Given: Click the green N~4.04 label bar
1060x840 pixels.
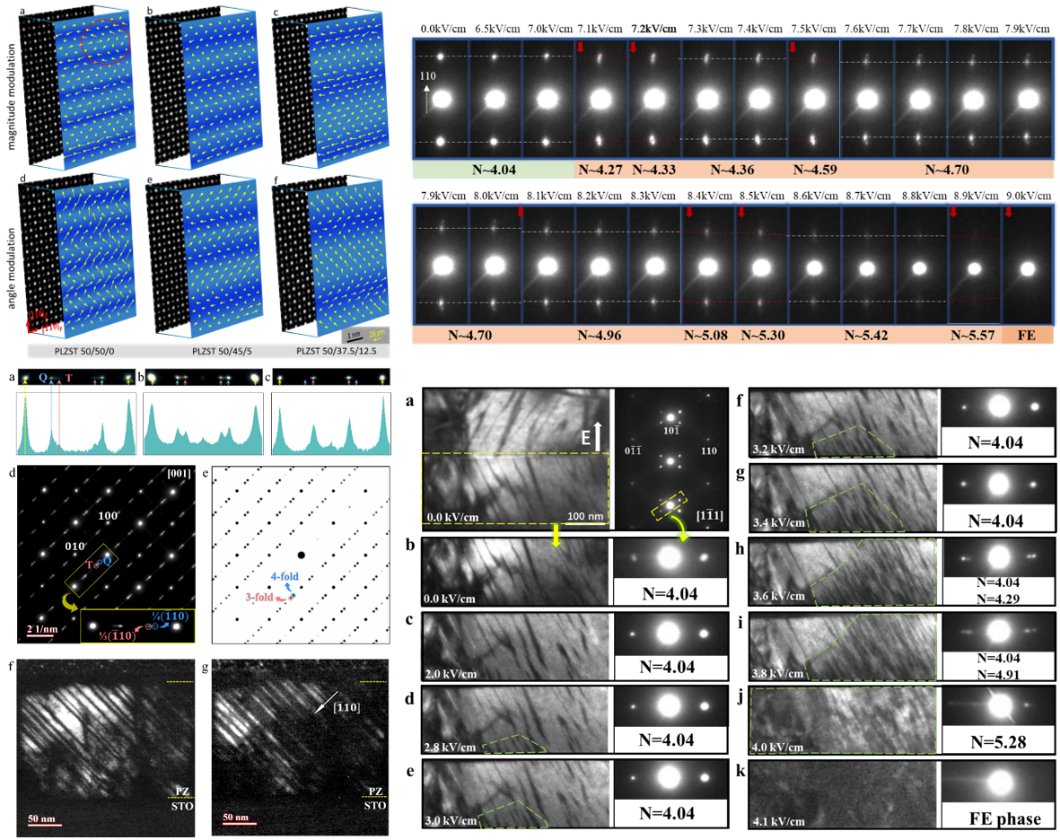Looking at the screenshot, I should coord(493,170).
